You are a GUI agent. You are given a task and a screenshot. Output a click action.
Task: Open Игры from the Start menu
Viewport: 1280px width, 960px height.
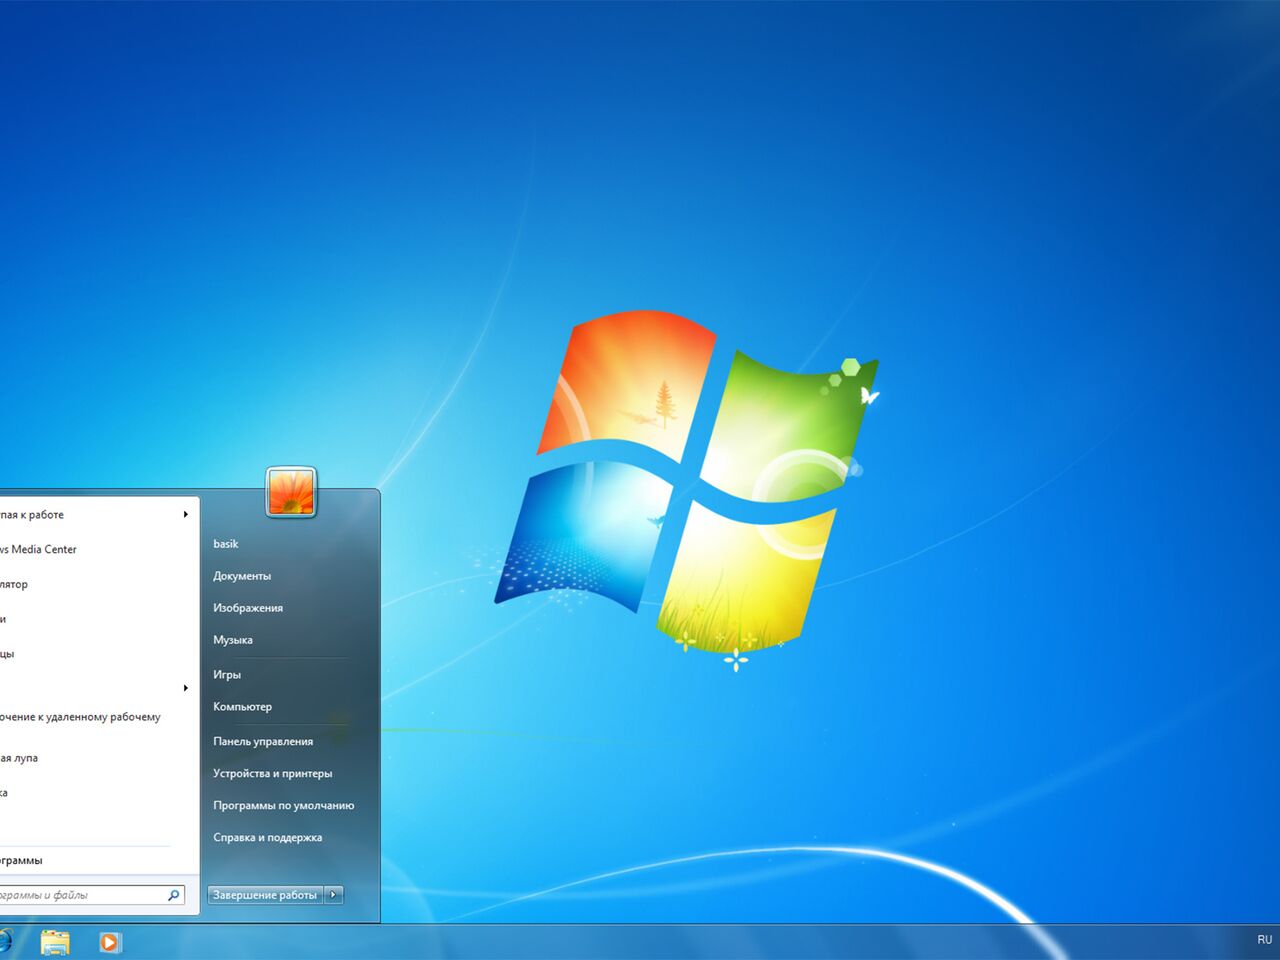click(227, 675)
